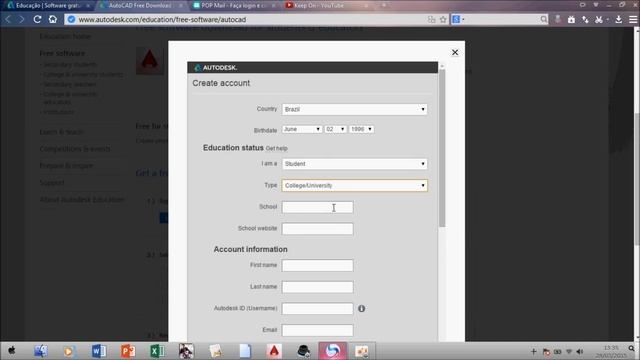Open the downloads arrow icon in toolbar
This screenshot has height=360, width=640.
(618, 19)
